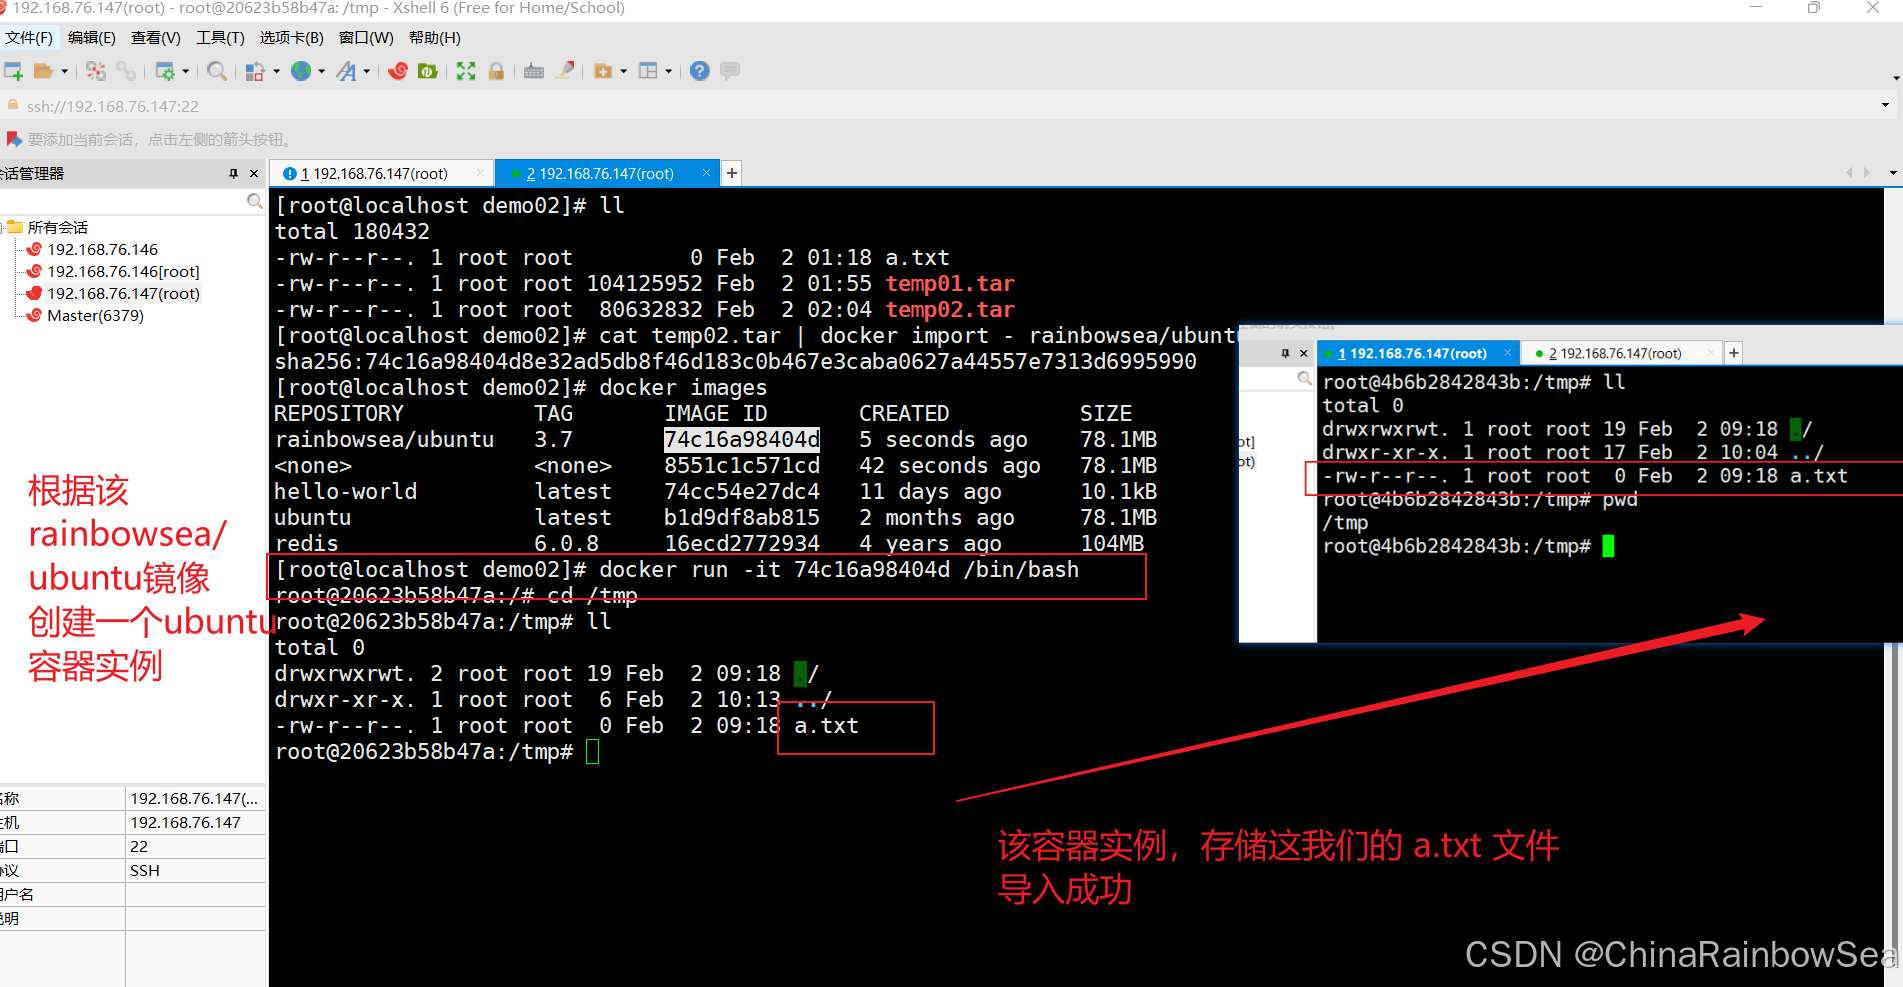
Task: Click the session manager search magnifier icon
Action: pyautogui.click(x=255, y=202)
